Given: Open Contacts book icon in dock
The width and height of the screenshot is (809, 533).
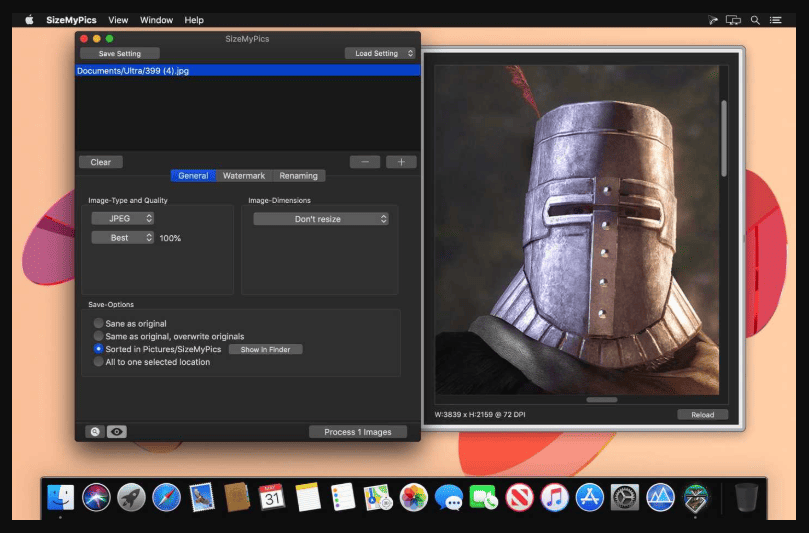Looking at the screenshot, I should tap(237, 497).
